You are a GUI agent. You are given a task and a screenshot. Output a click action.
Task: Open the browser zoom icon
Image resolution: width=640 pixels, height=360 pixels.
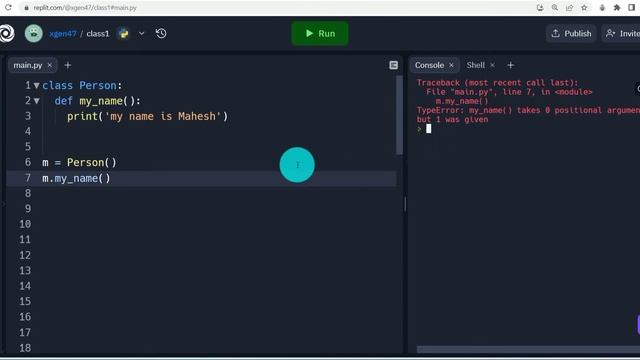[555, 7]
